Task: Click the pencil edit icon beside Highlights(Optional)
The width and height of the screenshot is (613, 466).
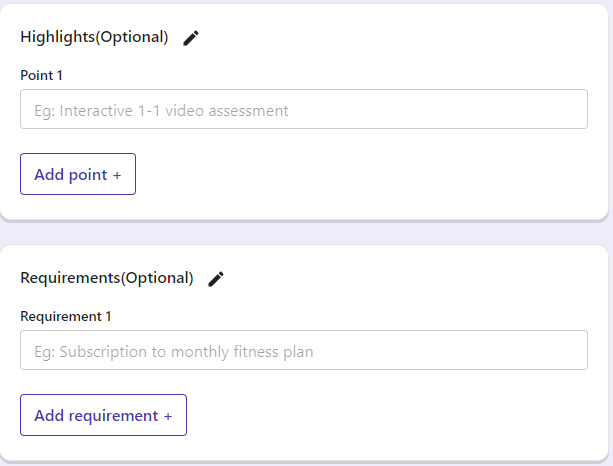Action: pos(191,38)
